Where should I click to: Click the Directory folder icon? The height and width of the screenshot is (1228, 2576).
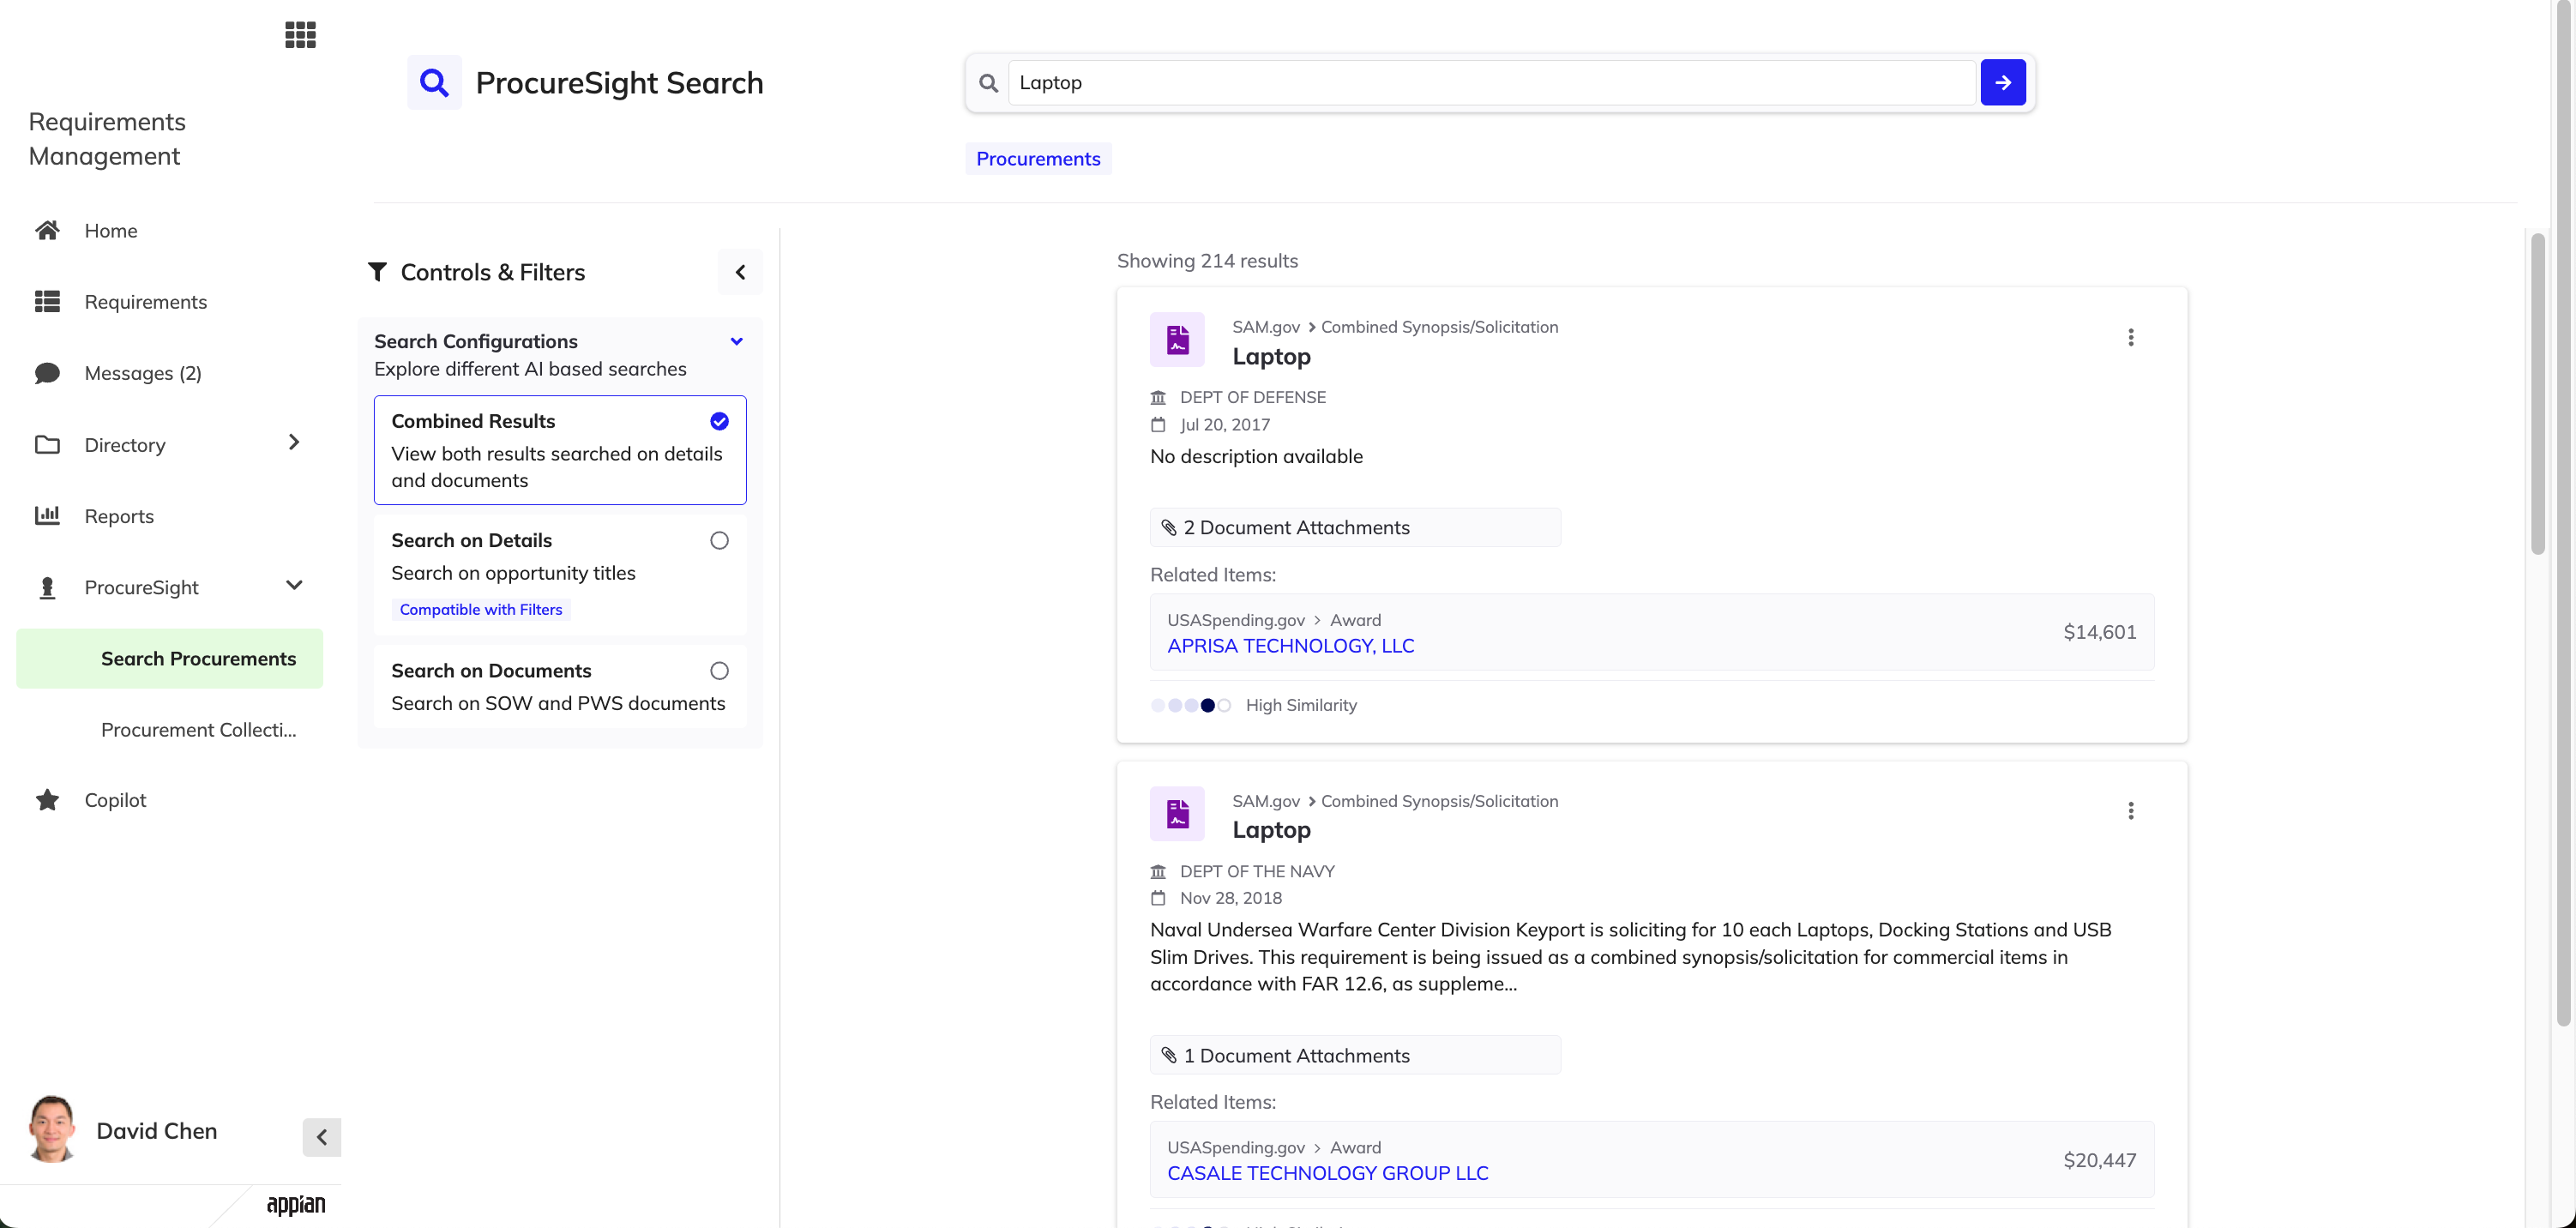coord(47,445)
